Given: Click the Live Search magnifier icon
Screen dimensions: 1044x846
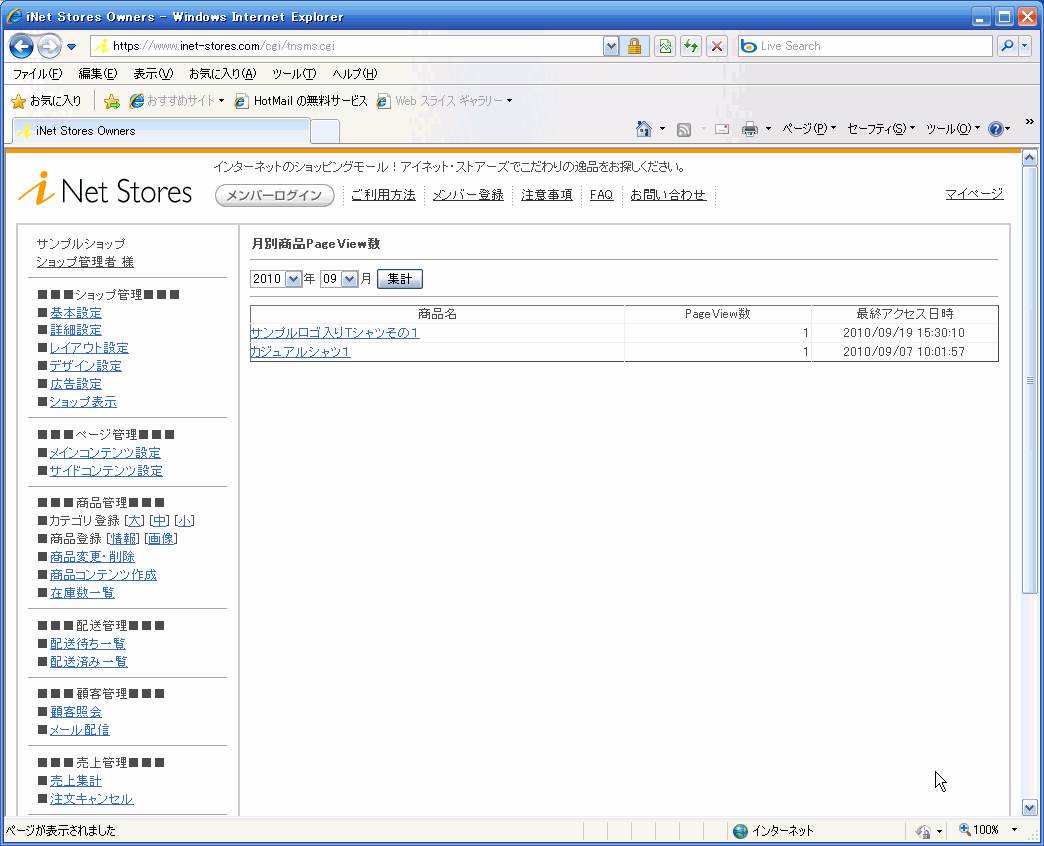Looking at the screenshot, I should click(1006, 46).
